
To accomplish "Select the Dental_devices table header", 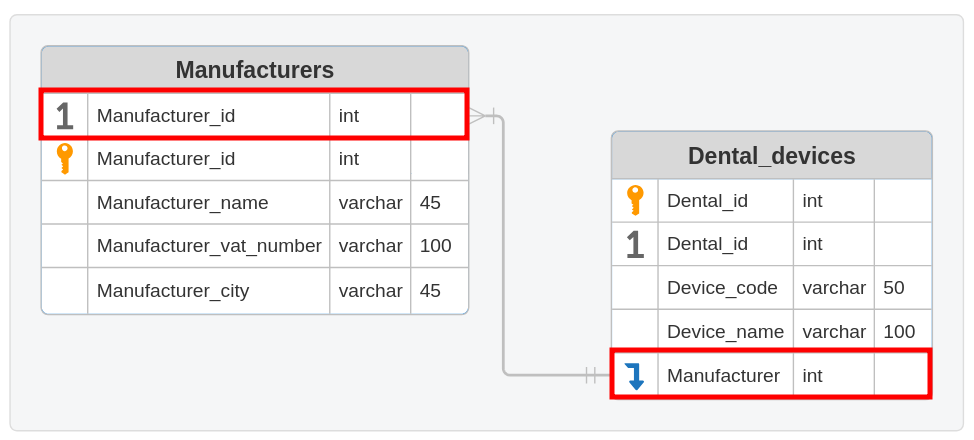I will click(771, 156).
